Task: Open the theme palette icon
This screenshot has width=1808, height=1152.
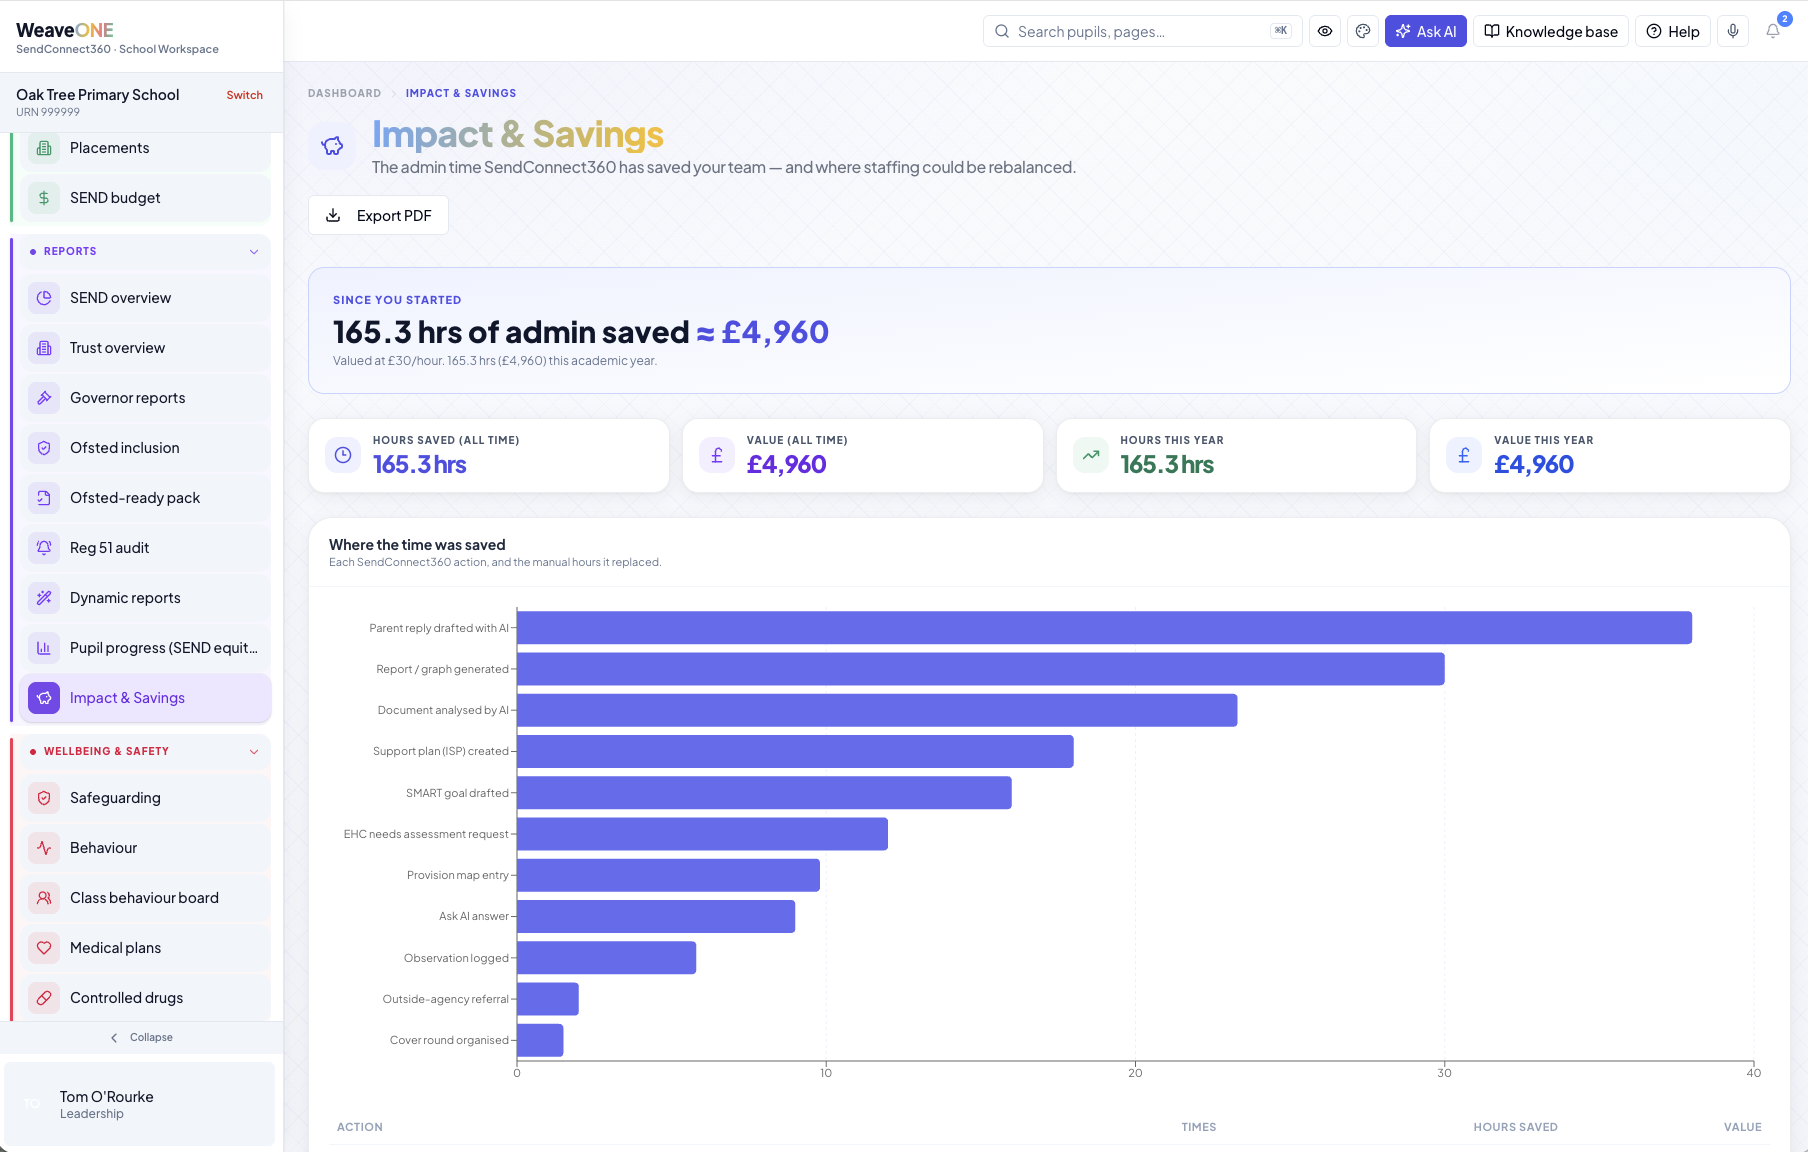Action: [1363, 31]
